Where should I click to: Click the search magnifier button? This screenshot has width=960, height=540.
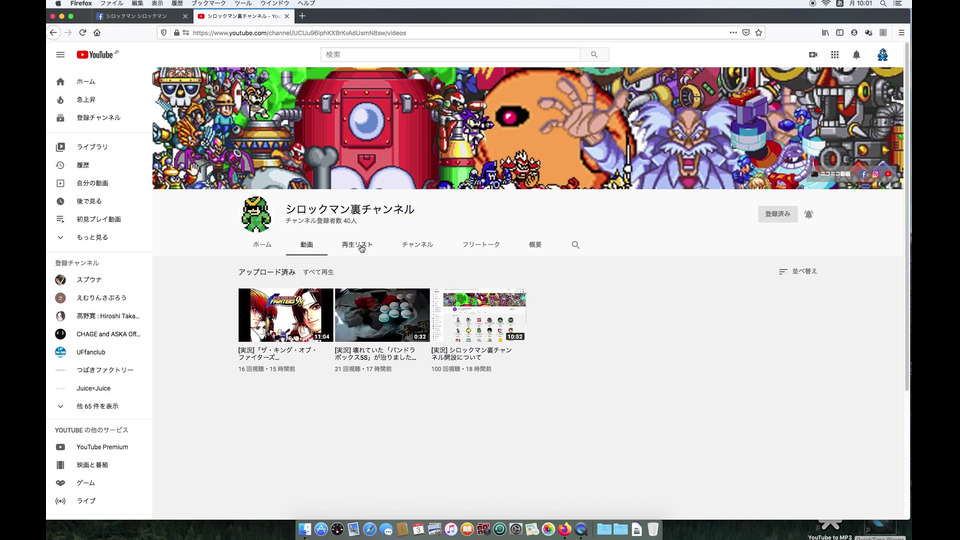(594, 54)
